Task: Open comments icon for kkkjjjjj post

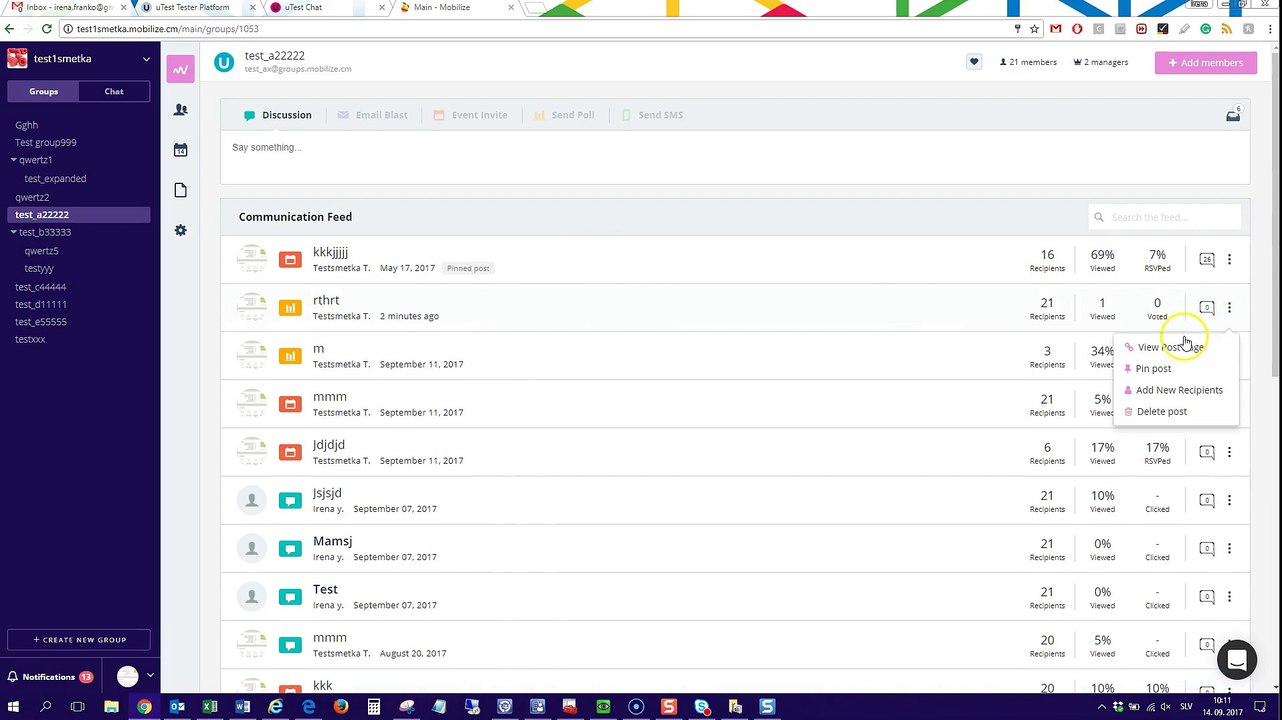Action: point(1207,259)
